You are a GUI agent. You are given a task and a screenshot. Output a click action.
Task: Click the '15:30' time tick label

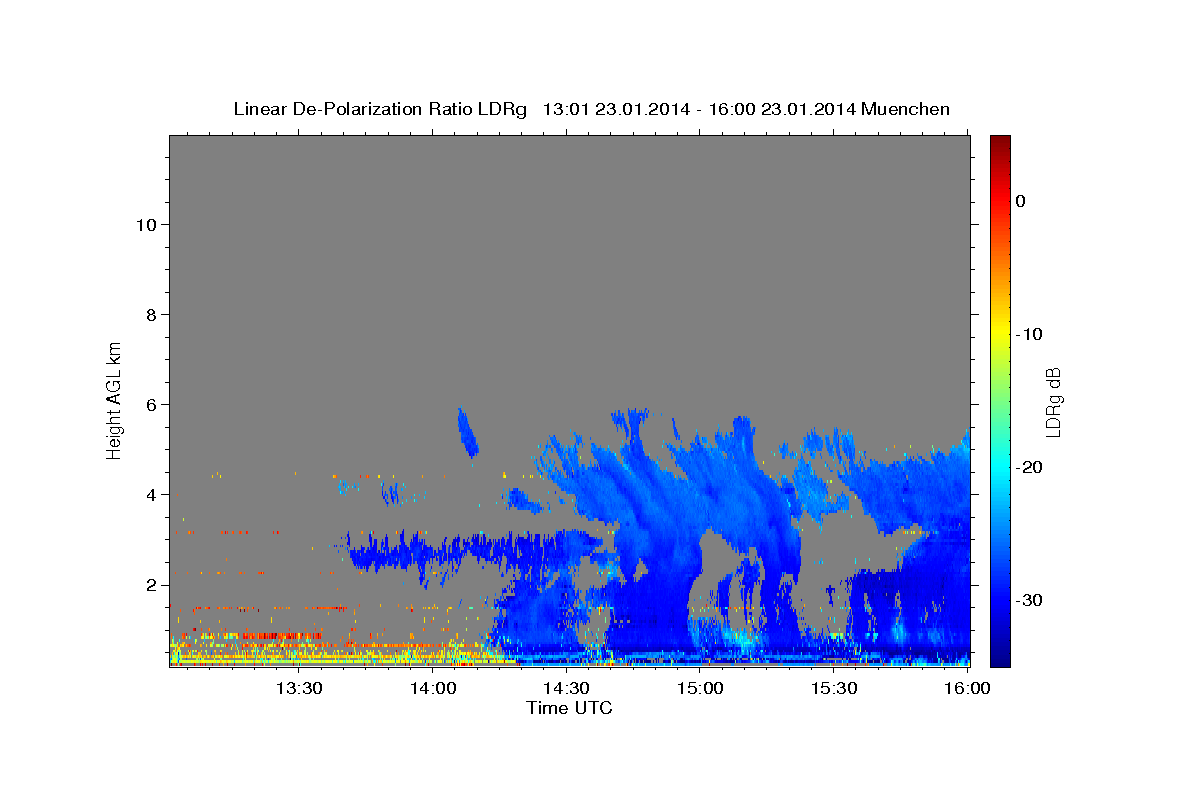[x=833, y=688]
